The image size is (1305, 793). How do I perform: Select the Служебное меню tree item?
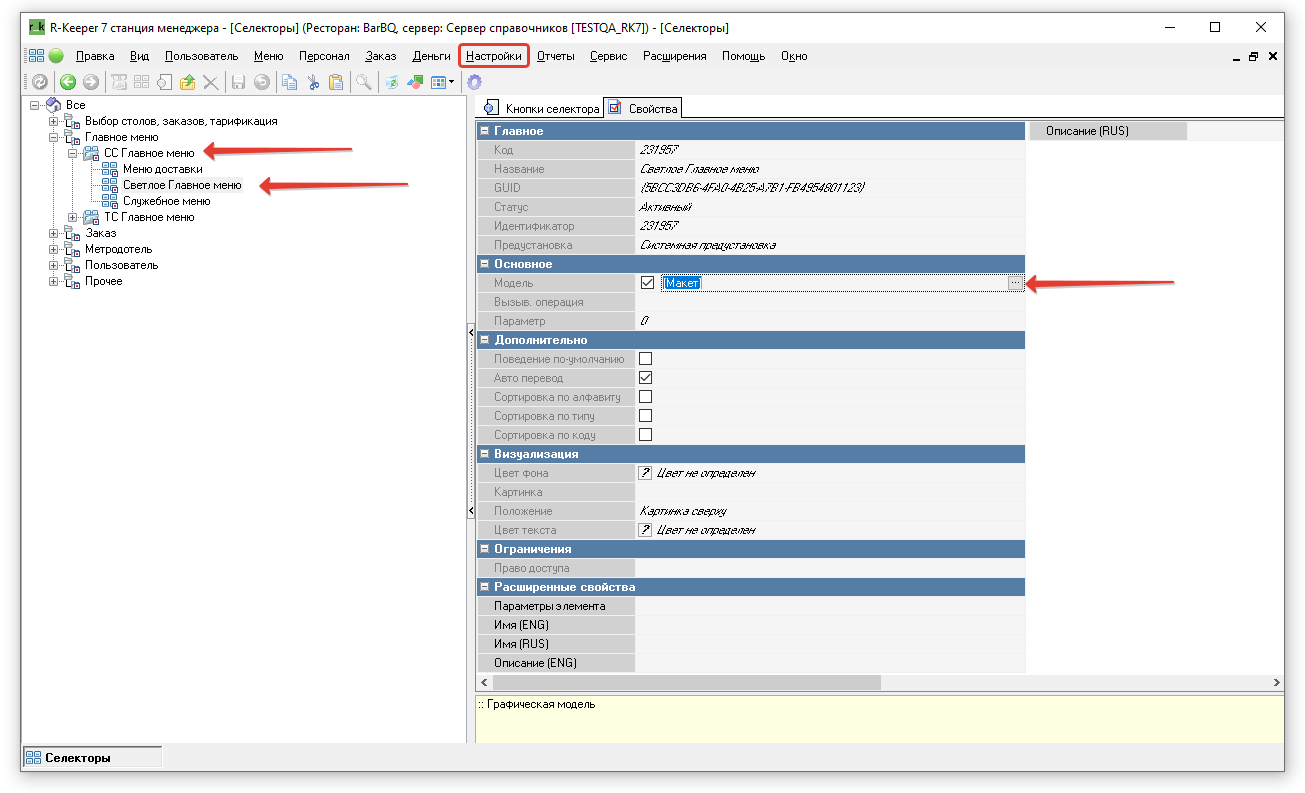(x=166, y=201)
